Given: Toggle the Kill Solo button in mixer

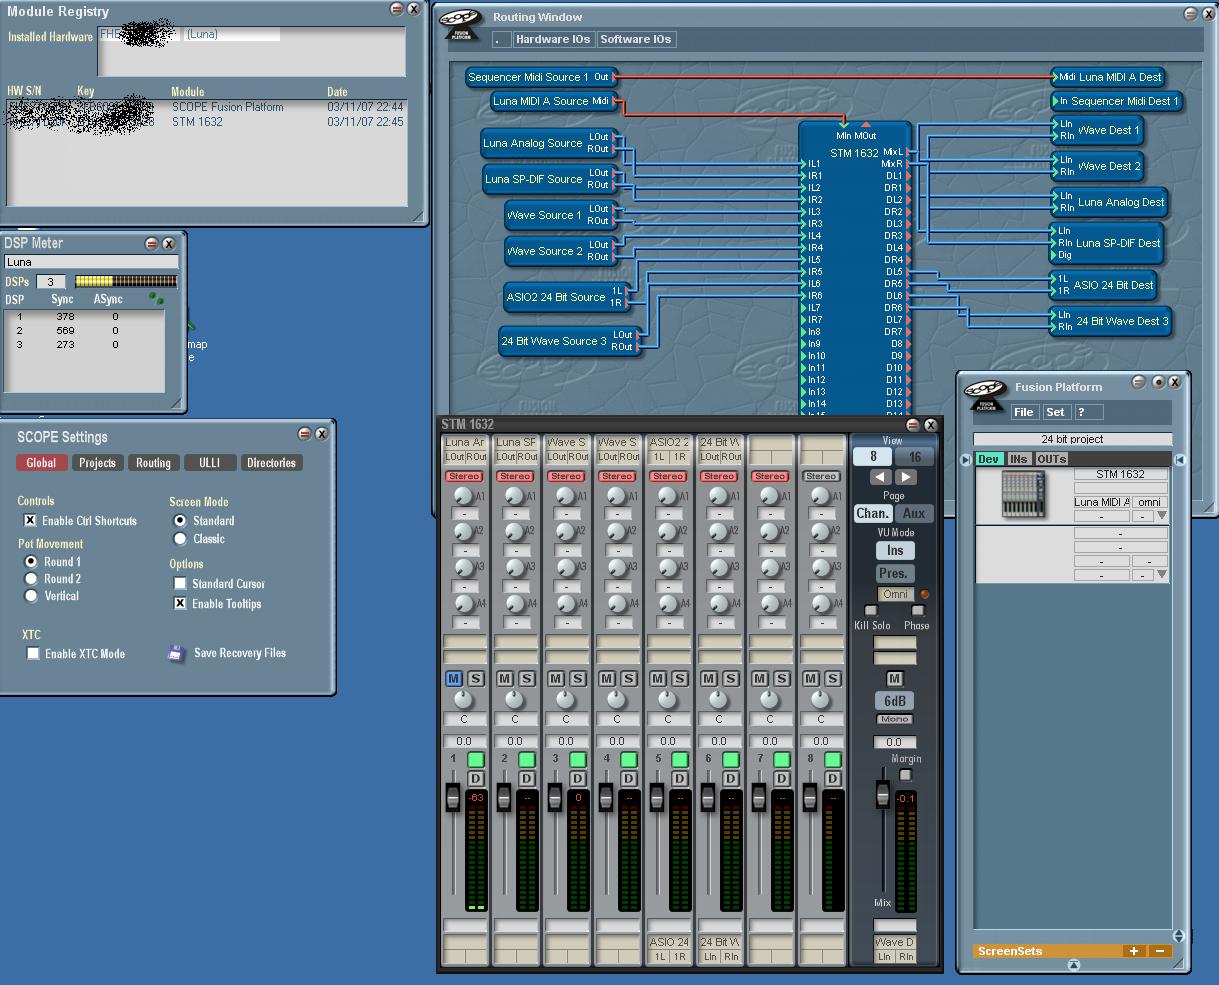Looking at the screenshot, I should tap(870, 611).
